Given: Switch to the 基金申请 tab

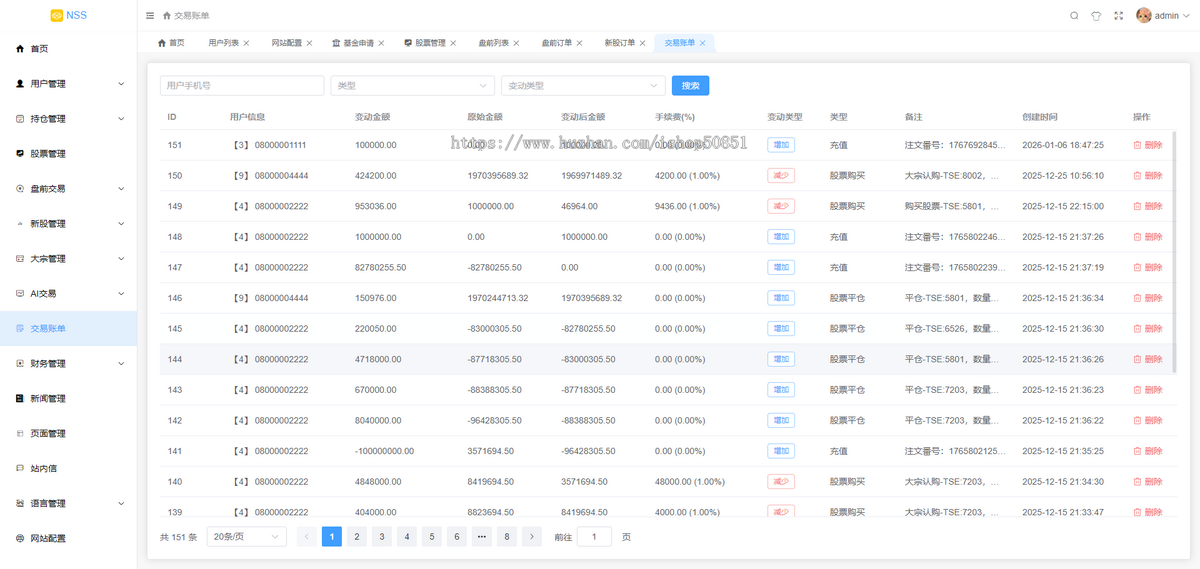Looking at the screenshot, I should tap(358, 43).
